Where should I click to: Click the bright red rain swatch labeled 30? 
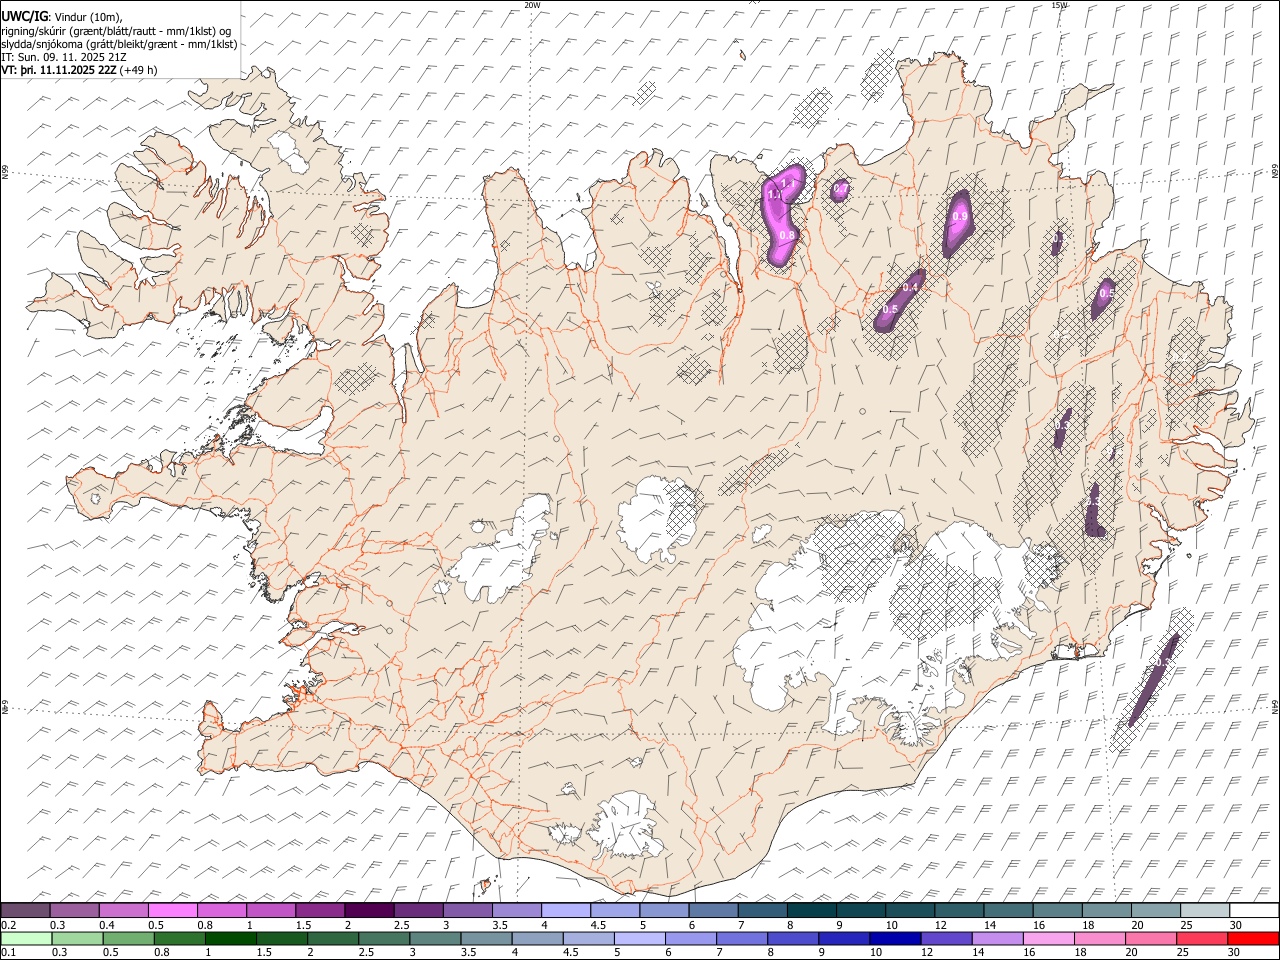(x=1251, y=939)
